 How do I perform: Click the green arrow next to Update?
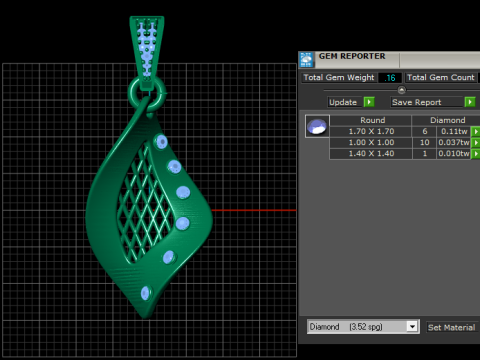(369, 102)
